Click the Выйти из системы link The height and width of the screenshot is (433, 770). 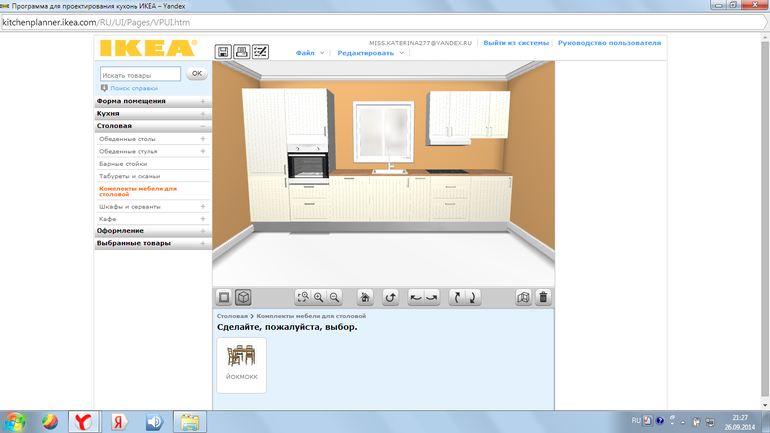(x=515, y=43)
